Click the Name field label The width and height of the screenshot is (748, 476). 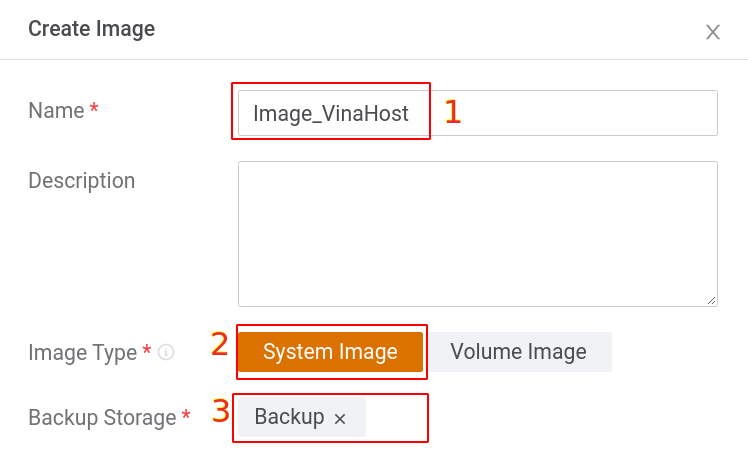click(x=56, y=110)
